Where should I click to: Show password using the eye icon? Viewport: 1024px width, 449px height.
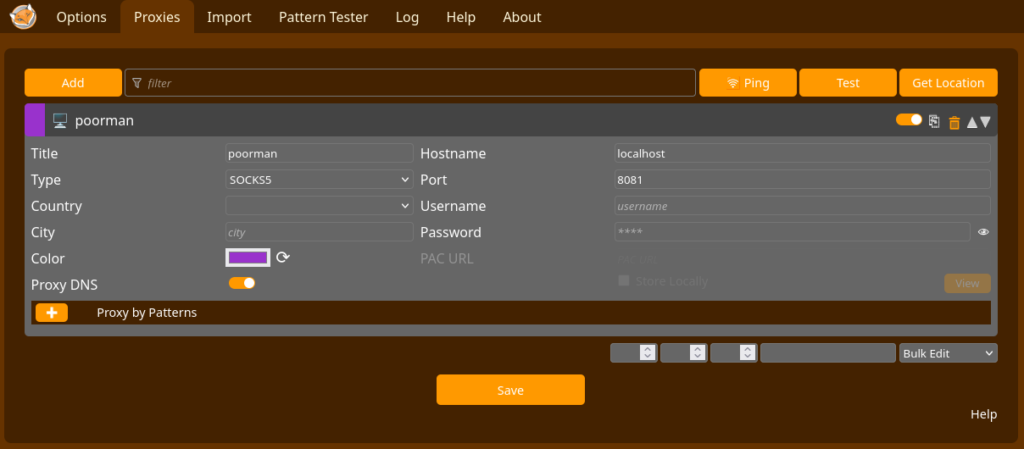click(983, 232)
